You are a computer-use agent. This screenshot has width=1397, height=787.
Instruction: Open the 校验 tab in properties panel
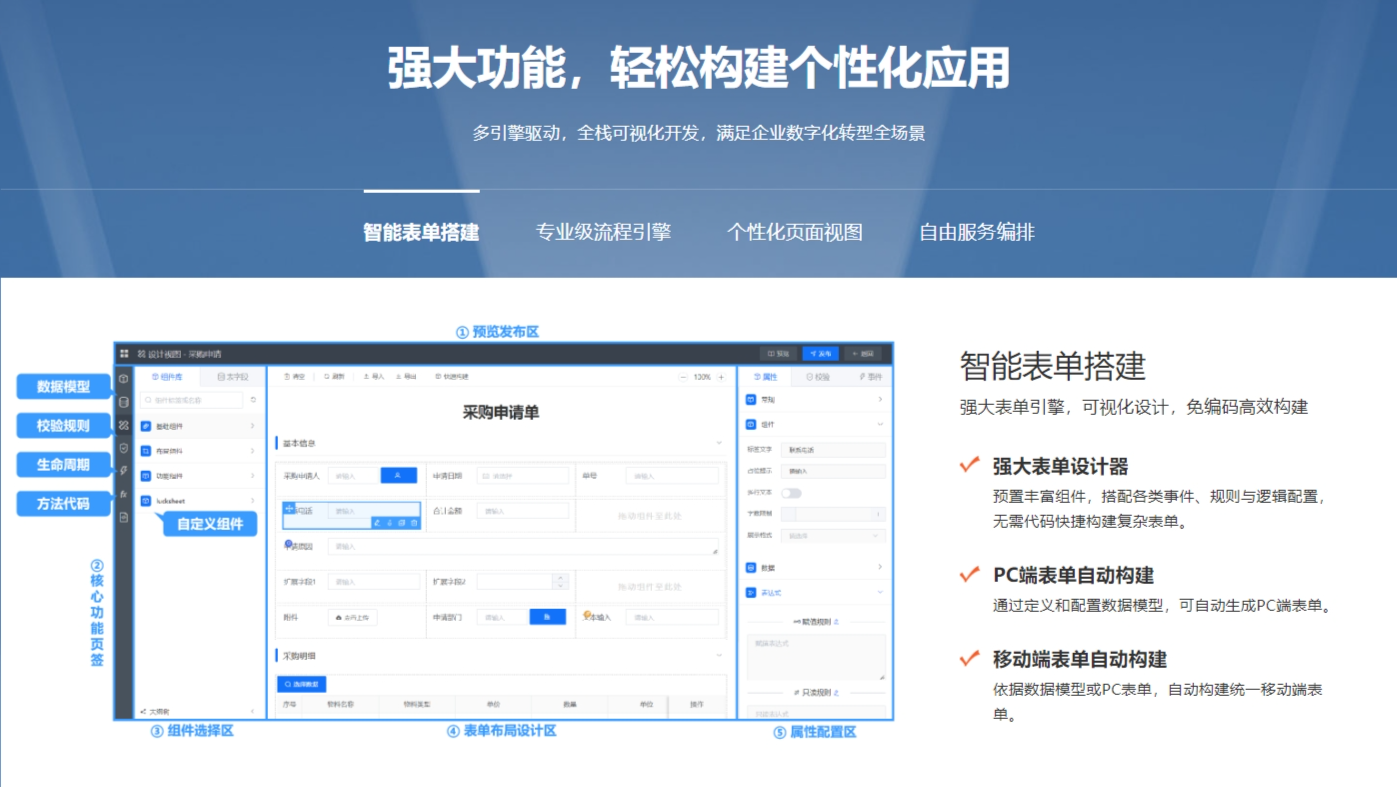click(x=817, y=377)
